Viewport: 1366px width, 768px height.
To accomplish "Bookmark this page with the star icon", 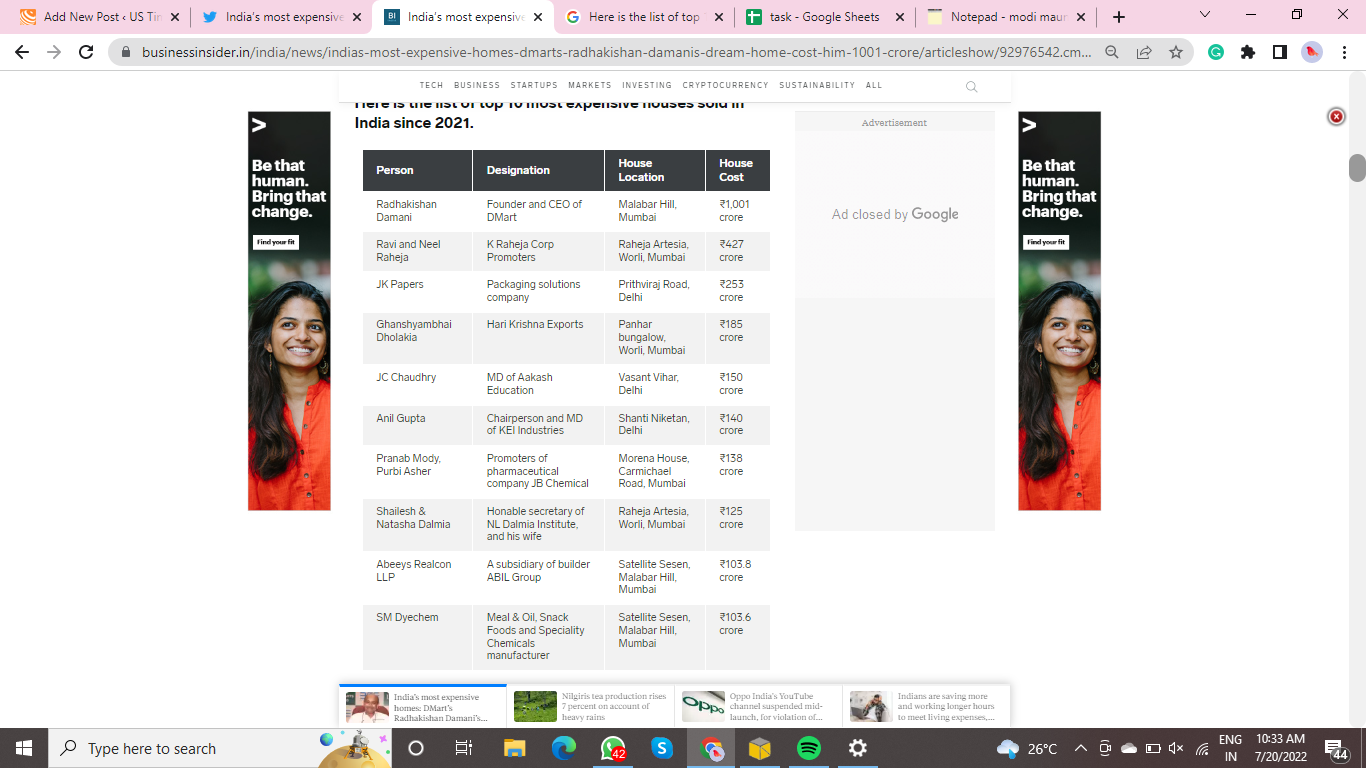I will point(1176,52).
